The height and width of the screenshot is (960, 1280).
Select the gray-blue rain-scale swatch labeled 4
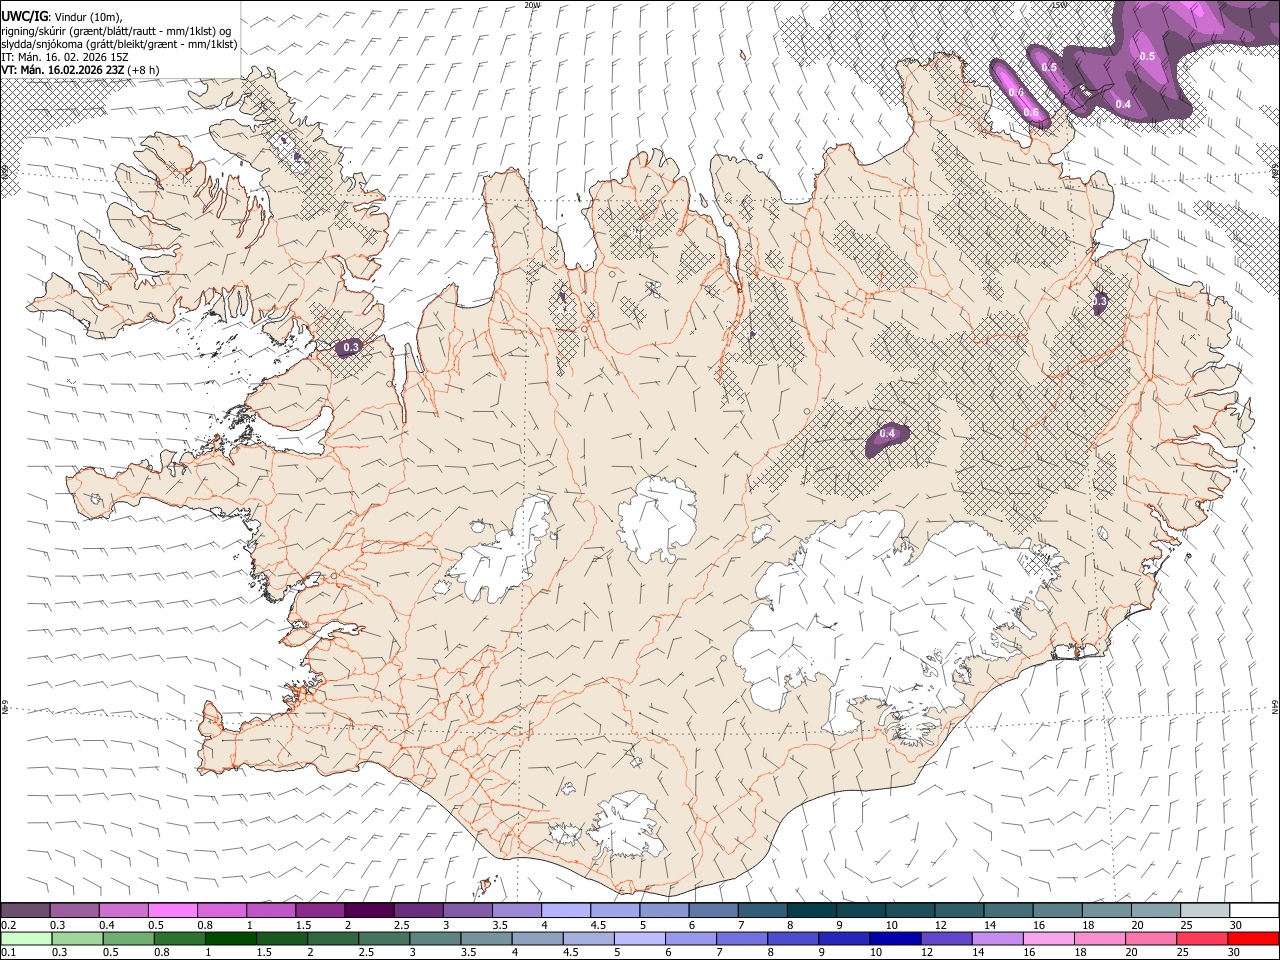[537, 938]
